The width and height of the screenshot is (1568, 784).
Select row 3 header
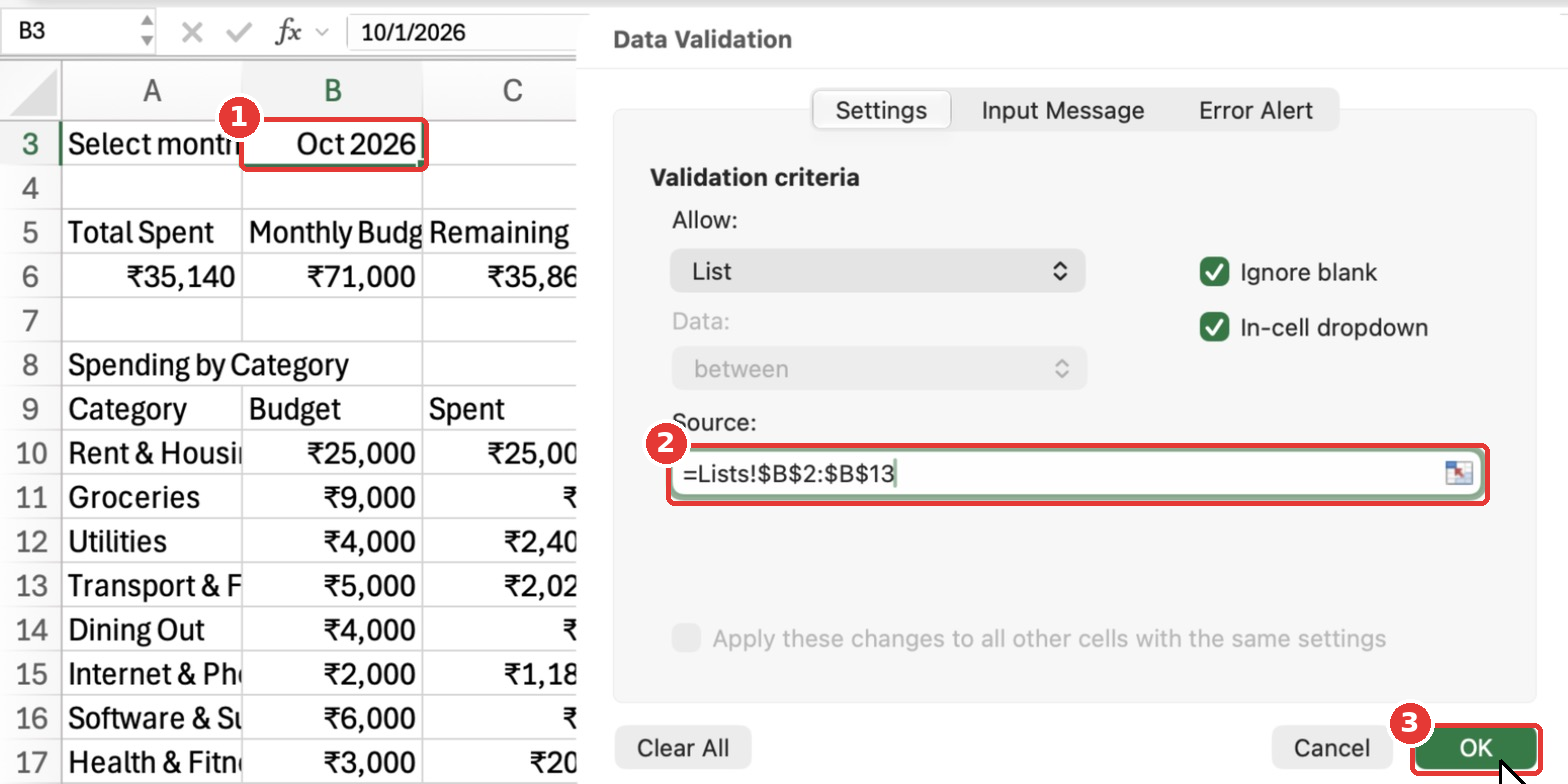pos(30,144)
